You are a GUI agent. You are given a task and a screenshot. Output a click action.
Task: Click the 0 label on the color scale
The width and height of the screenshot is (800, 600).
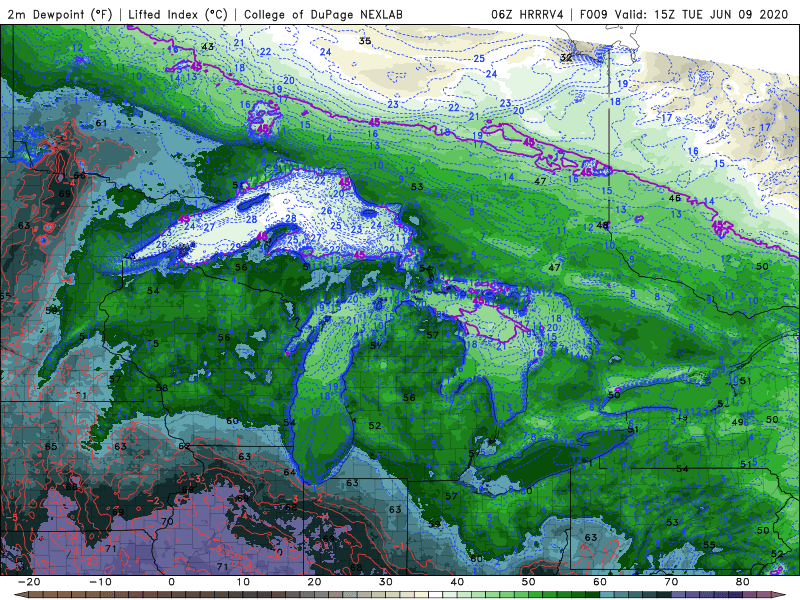171,582
